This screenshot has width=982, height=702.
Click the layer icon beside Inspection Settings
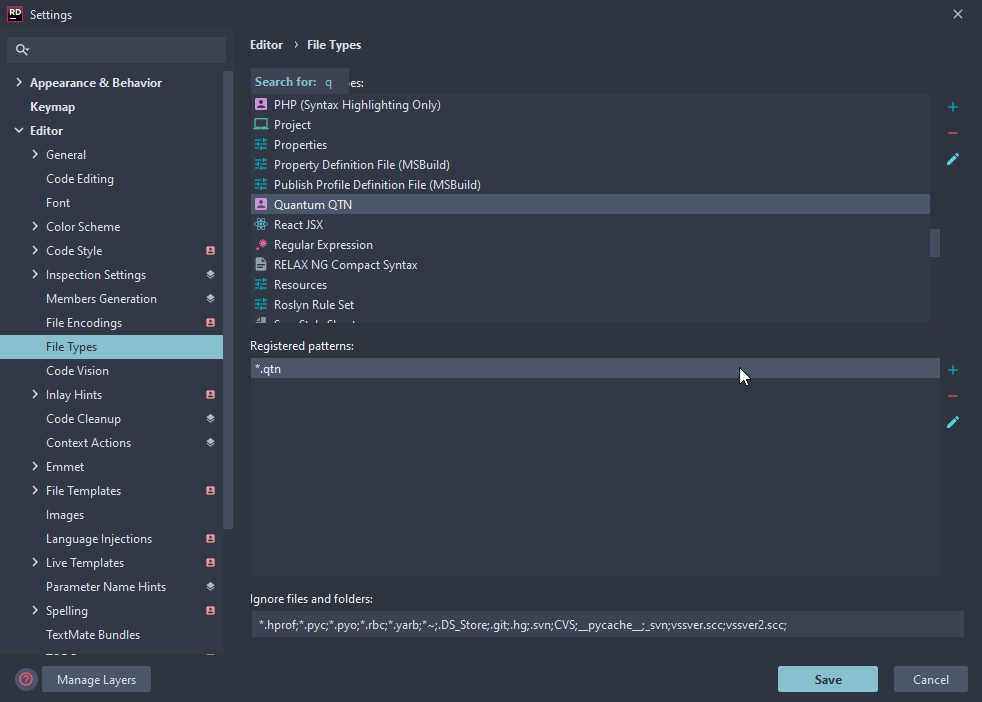210,275
